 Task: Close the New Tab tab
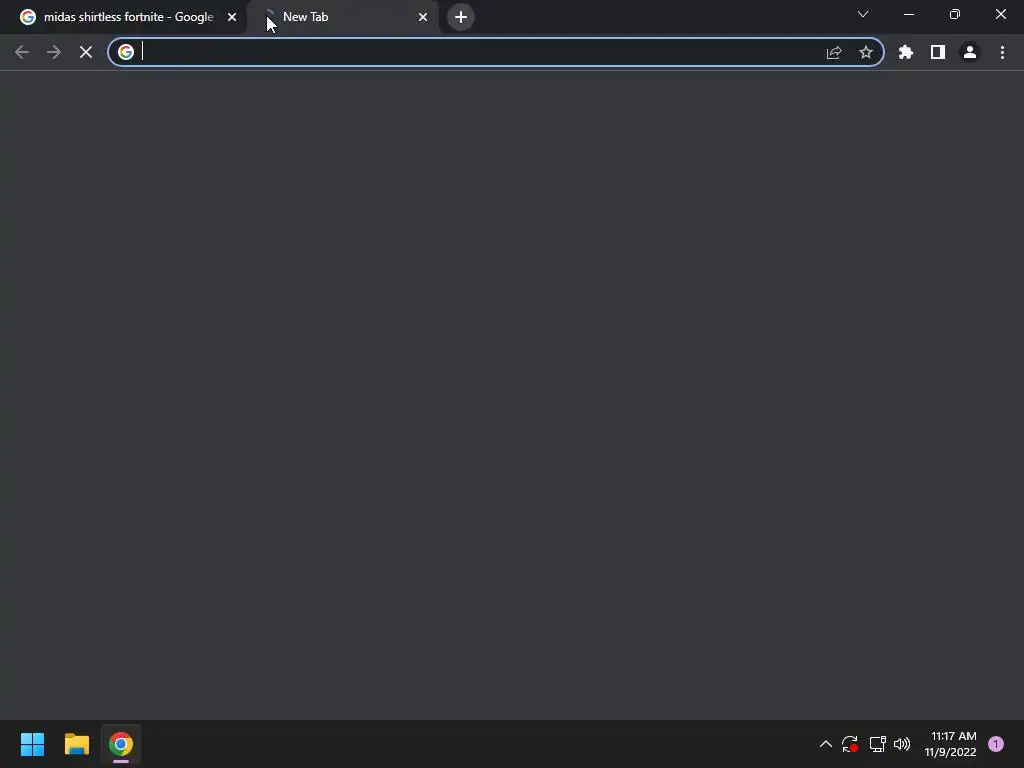pos(423,17)
